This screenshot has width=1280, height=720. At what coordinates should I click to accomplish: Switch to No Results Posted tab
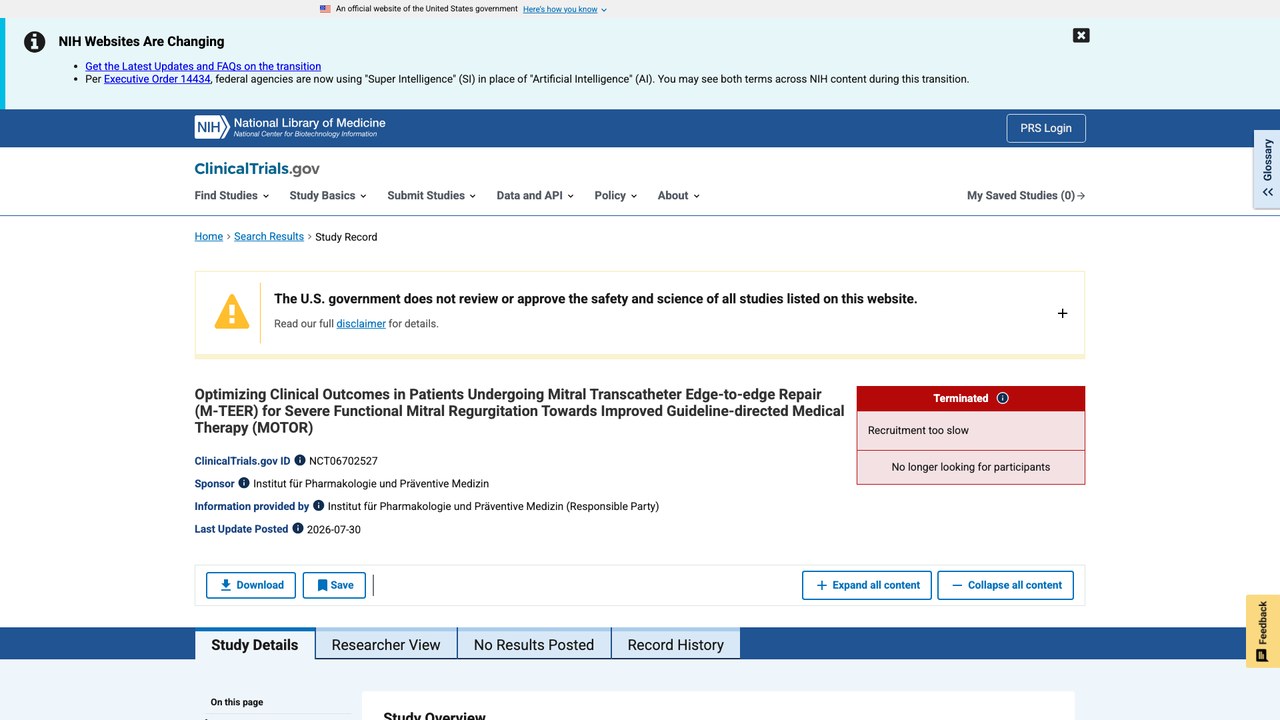(534, 644)
